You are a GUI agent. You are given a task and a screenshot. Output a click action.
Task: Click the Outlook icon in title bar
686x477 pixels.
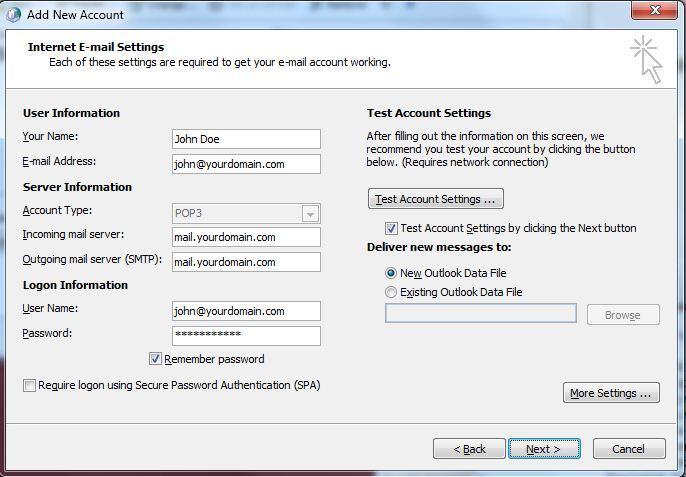point(13,14)
